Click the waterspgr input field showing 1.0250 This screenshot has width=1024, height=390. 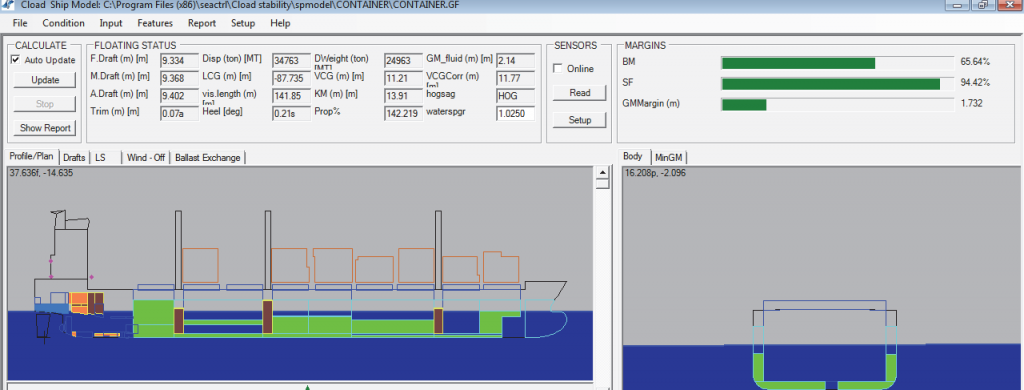tap(515, 114)
